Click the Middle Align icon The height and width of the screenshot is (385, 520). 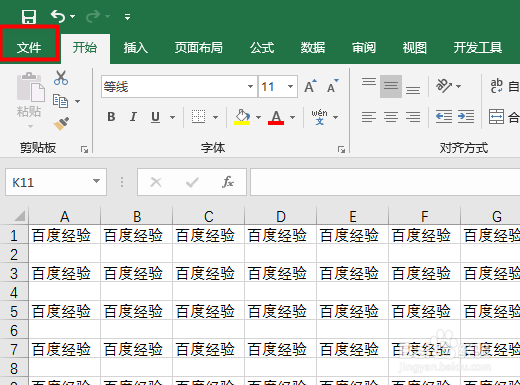point(391,86)
